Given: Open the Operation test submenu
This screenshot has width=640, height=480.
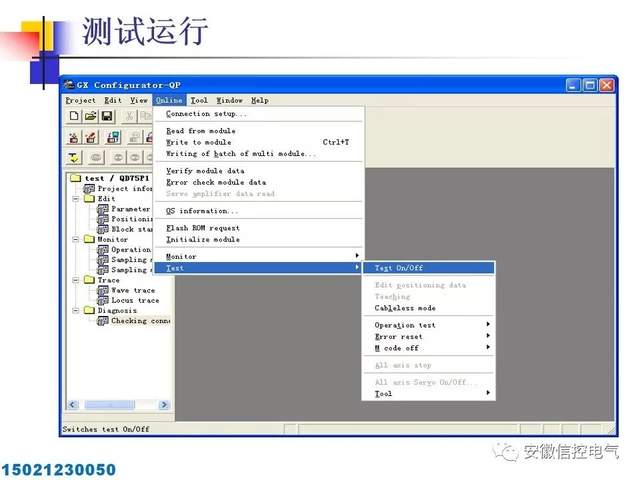Looking at the screenshot, I should [429, 325].
